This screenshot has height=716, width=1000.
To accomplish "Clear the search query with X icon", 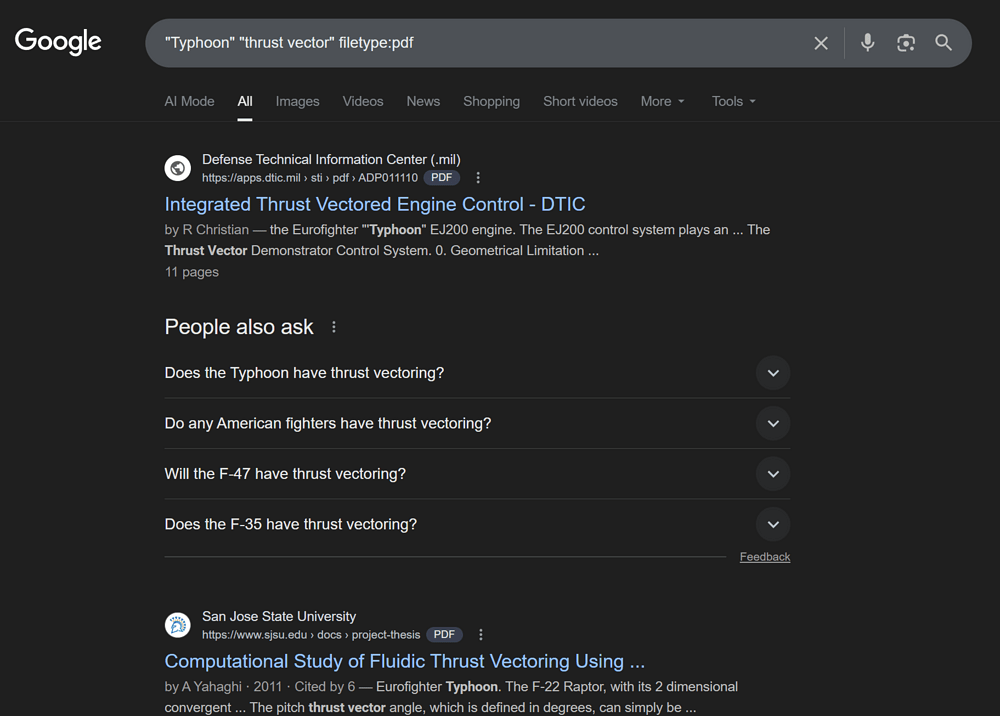I will click(821, 43).
